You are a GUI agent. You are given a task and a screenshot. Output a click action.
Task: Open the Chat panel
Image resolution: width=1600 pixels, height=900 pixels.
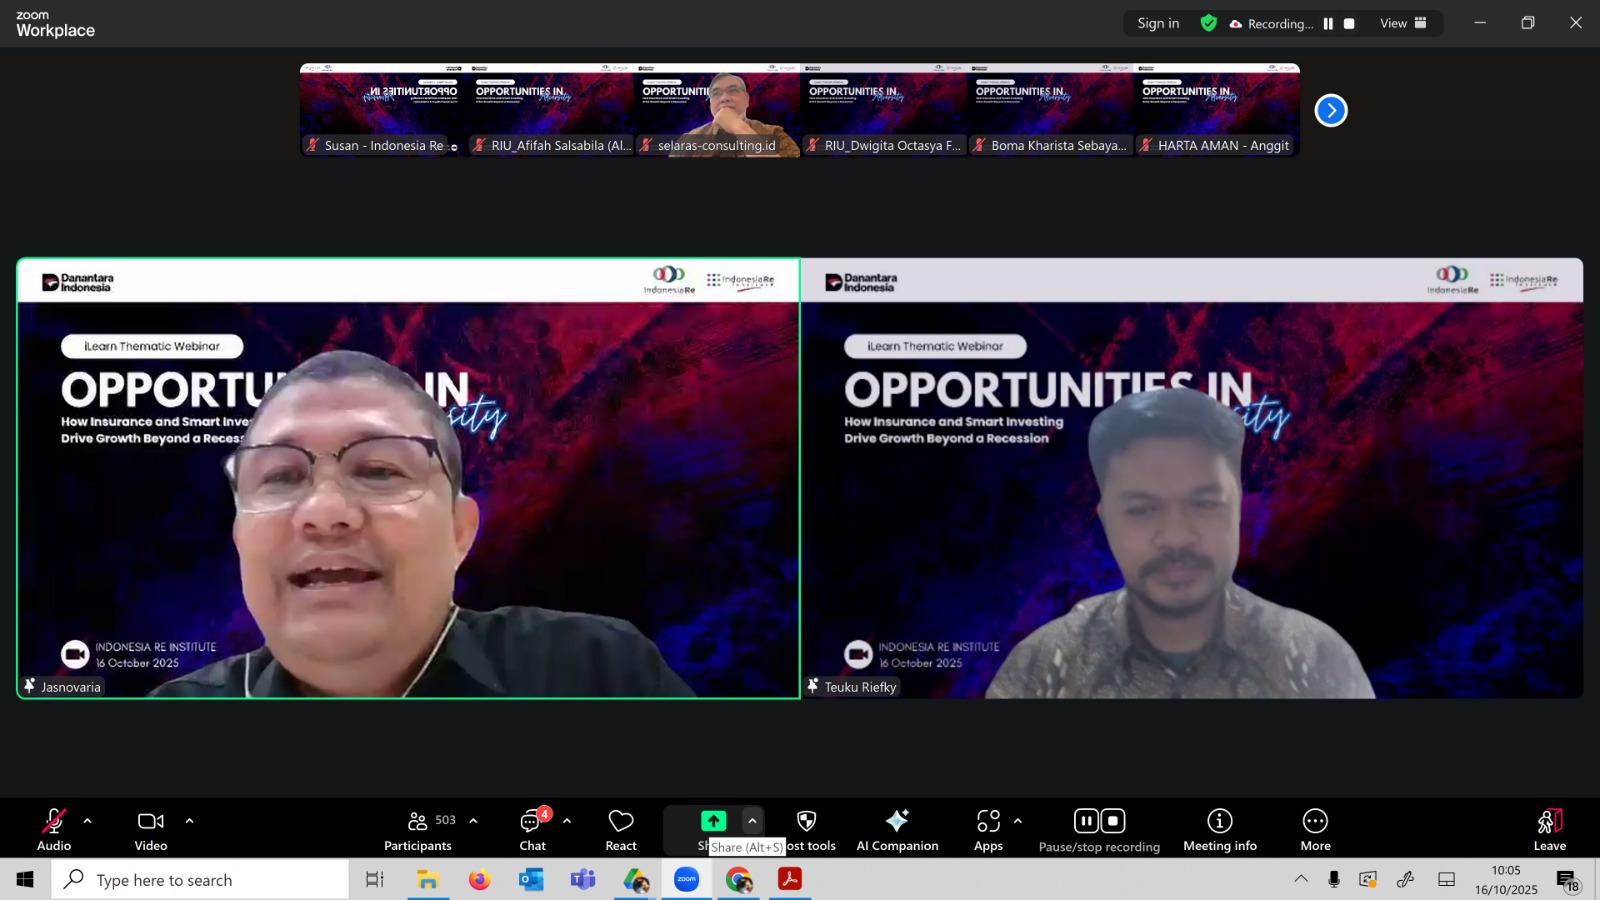(x=532, y=829)
